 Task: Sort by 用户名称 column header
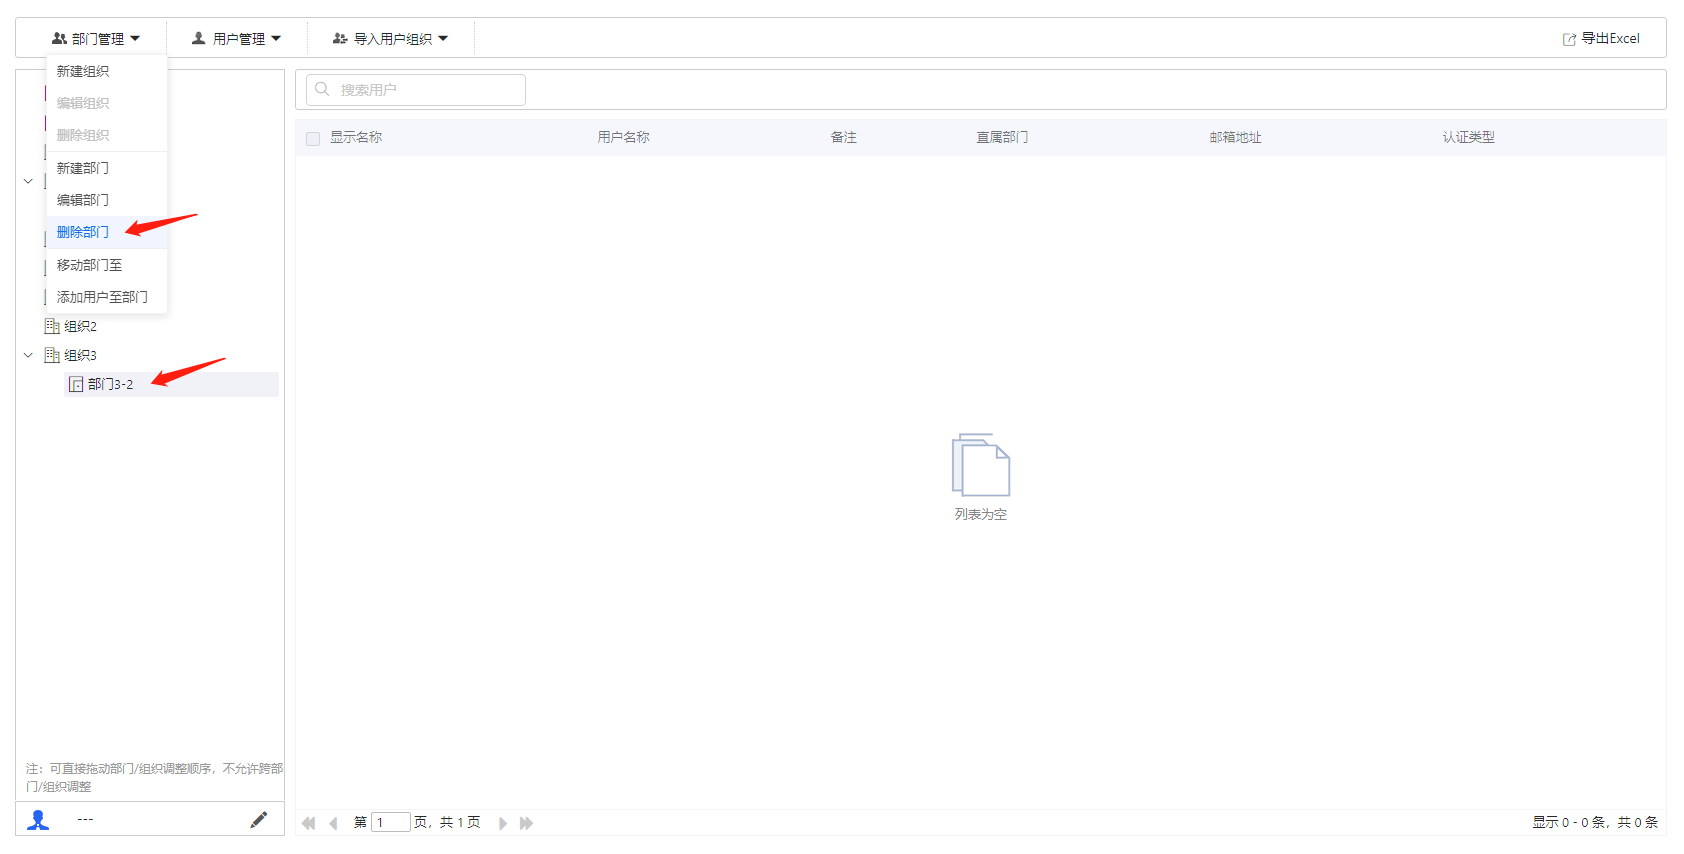coord(623,137)
